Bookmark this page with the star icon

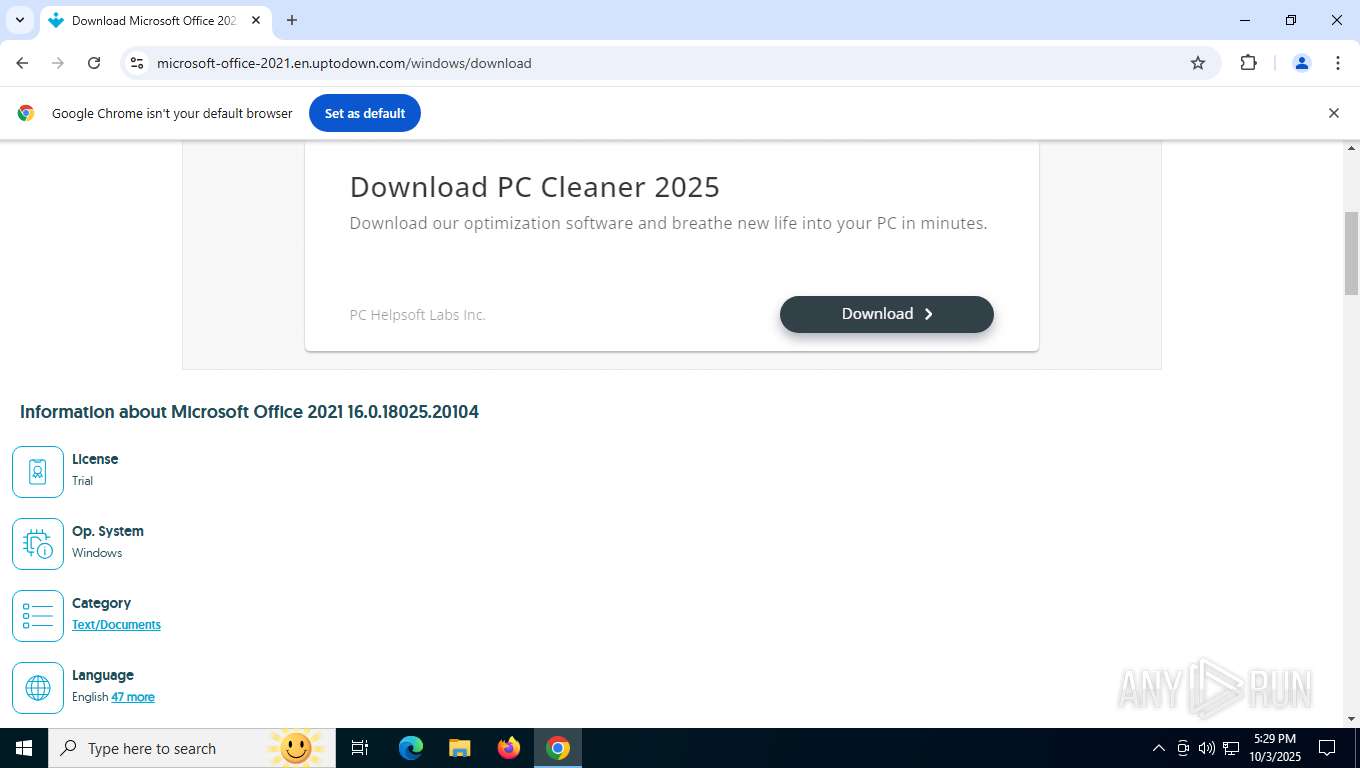(1198, 63)
